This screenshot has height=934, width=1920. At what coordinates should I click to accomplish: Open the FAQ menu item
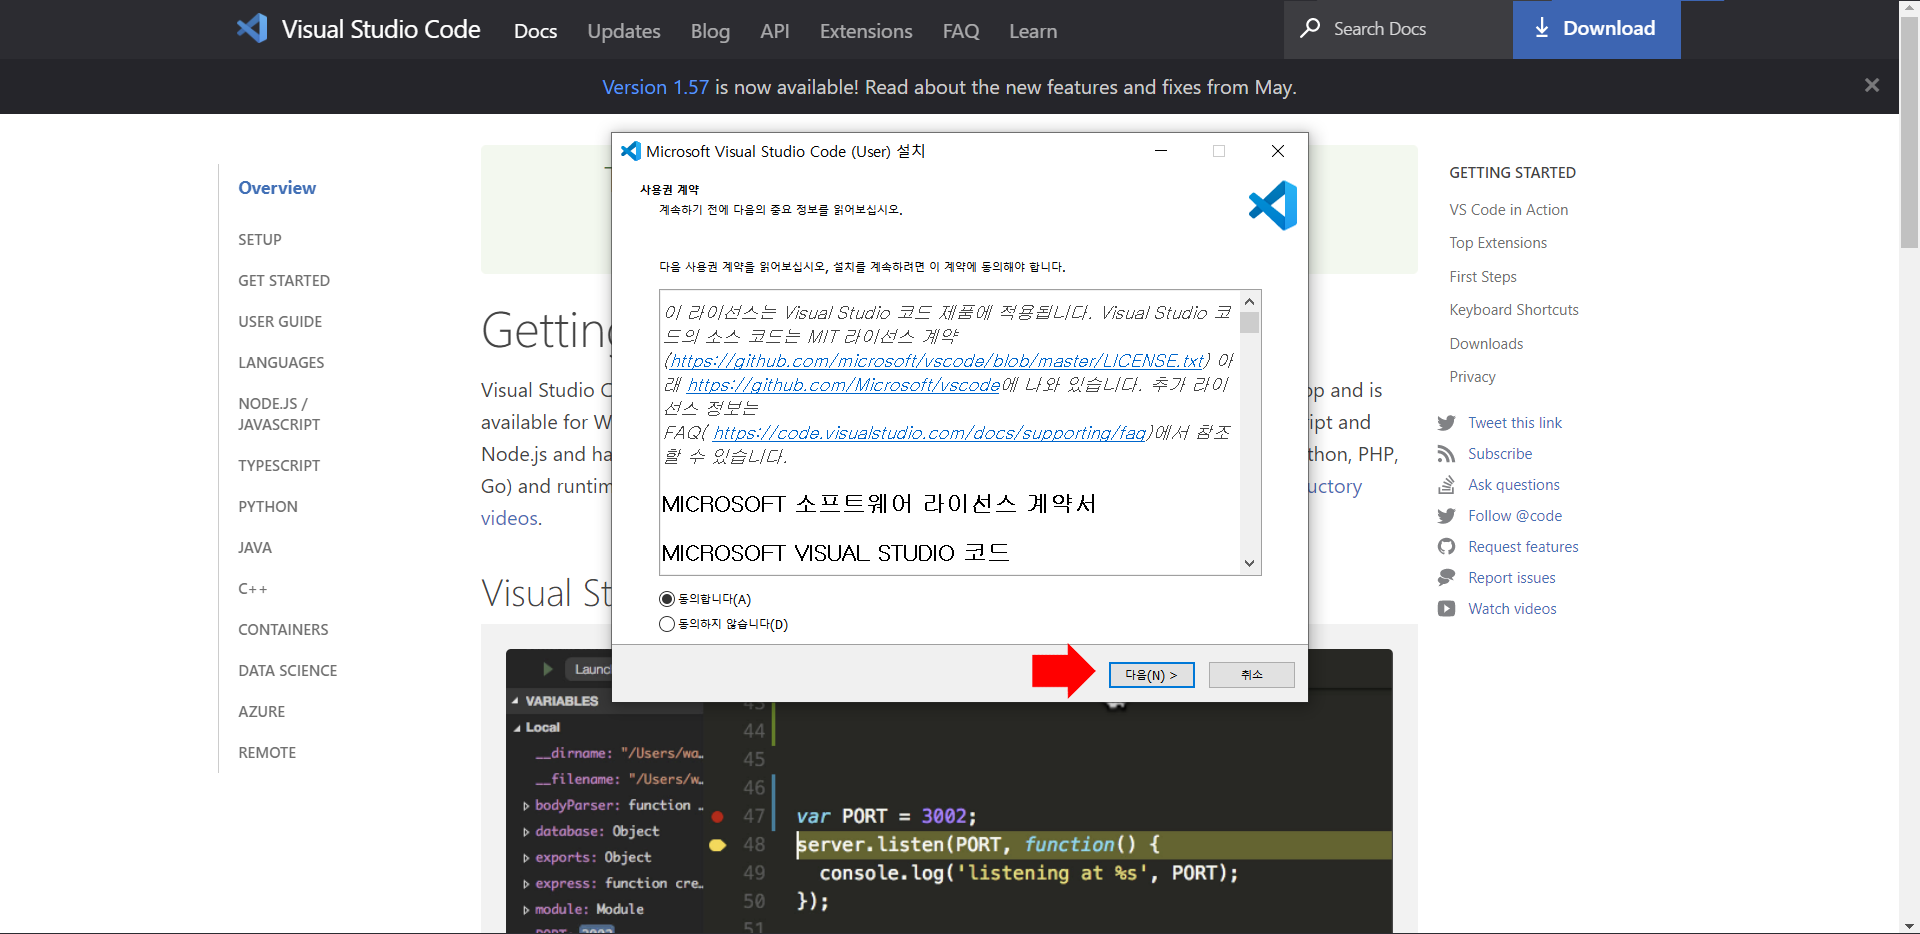pyautogui.click(x=961, y=31)
